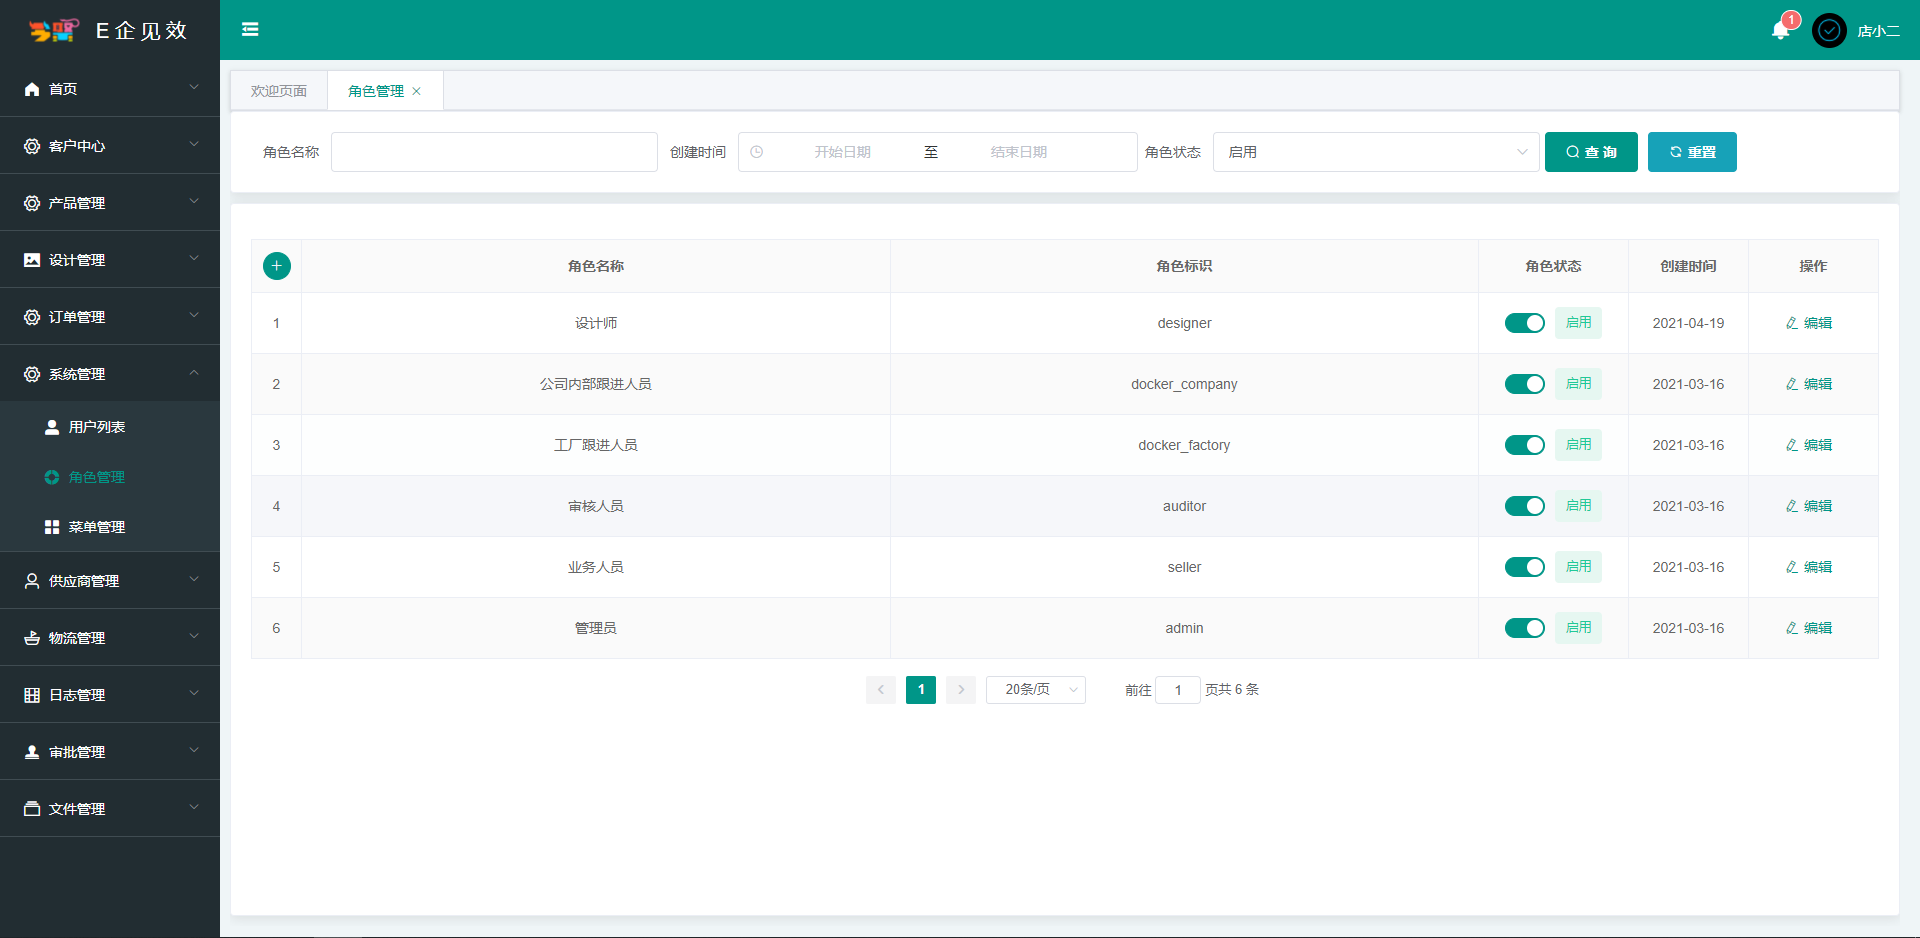Turn off the admin role switch
Viewport: 1920px width, 938px height.
tap(1524, 627)
